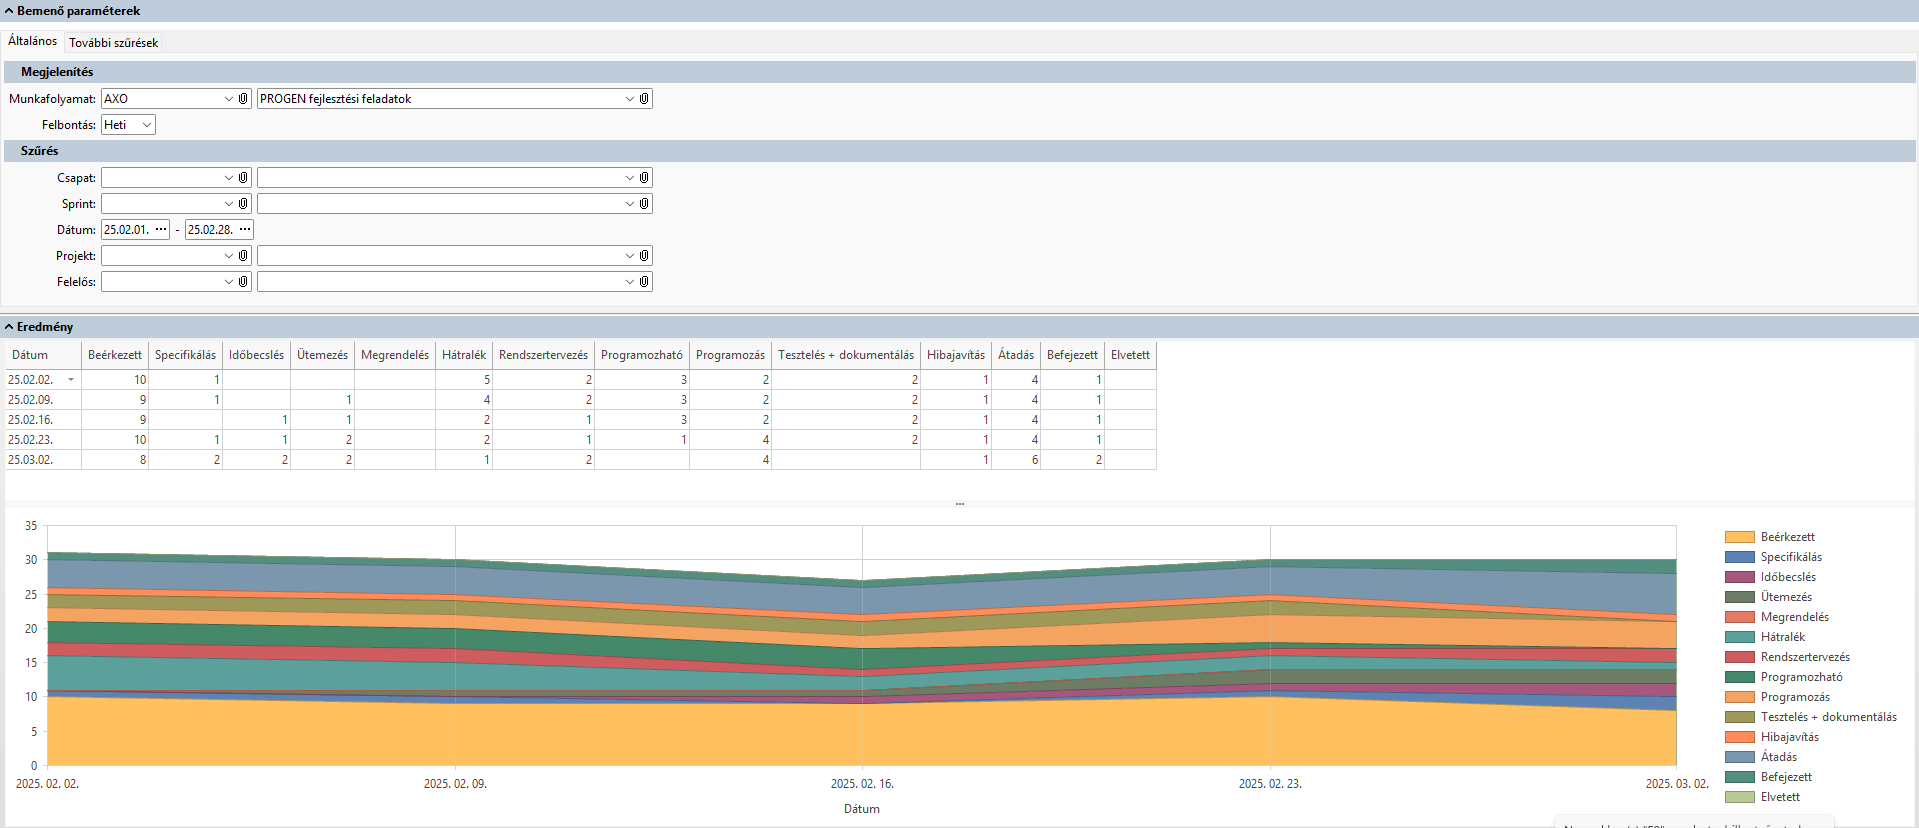Expand the wide Felelős dropdown
Image resolution: width=1919 pixels, height=828 pixels.
click(x=629, y=282)
